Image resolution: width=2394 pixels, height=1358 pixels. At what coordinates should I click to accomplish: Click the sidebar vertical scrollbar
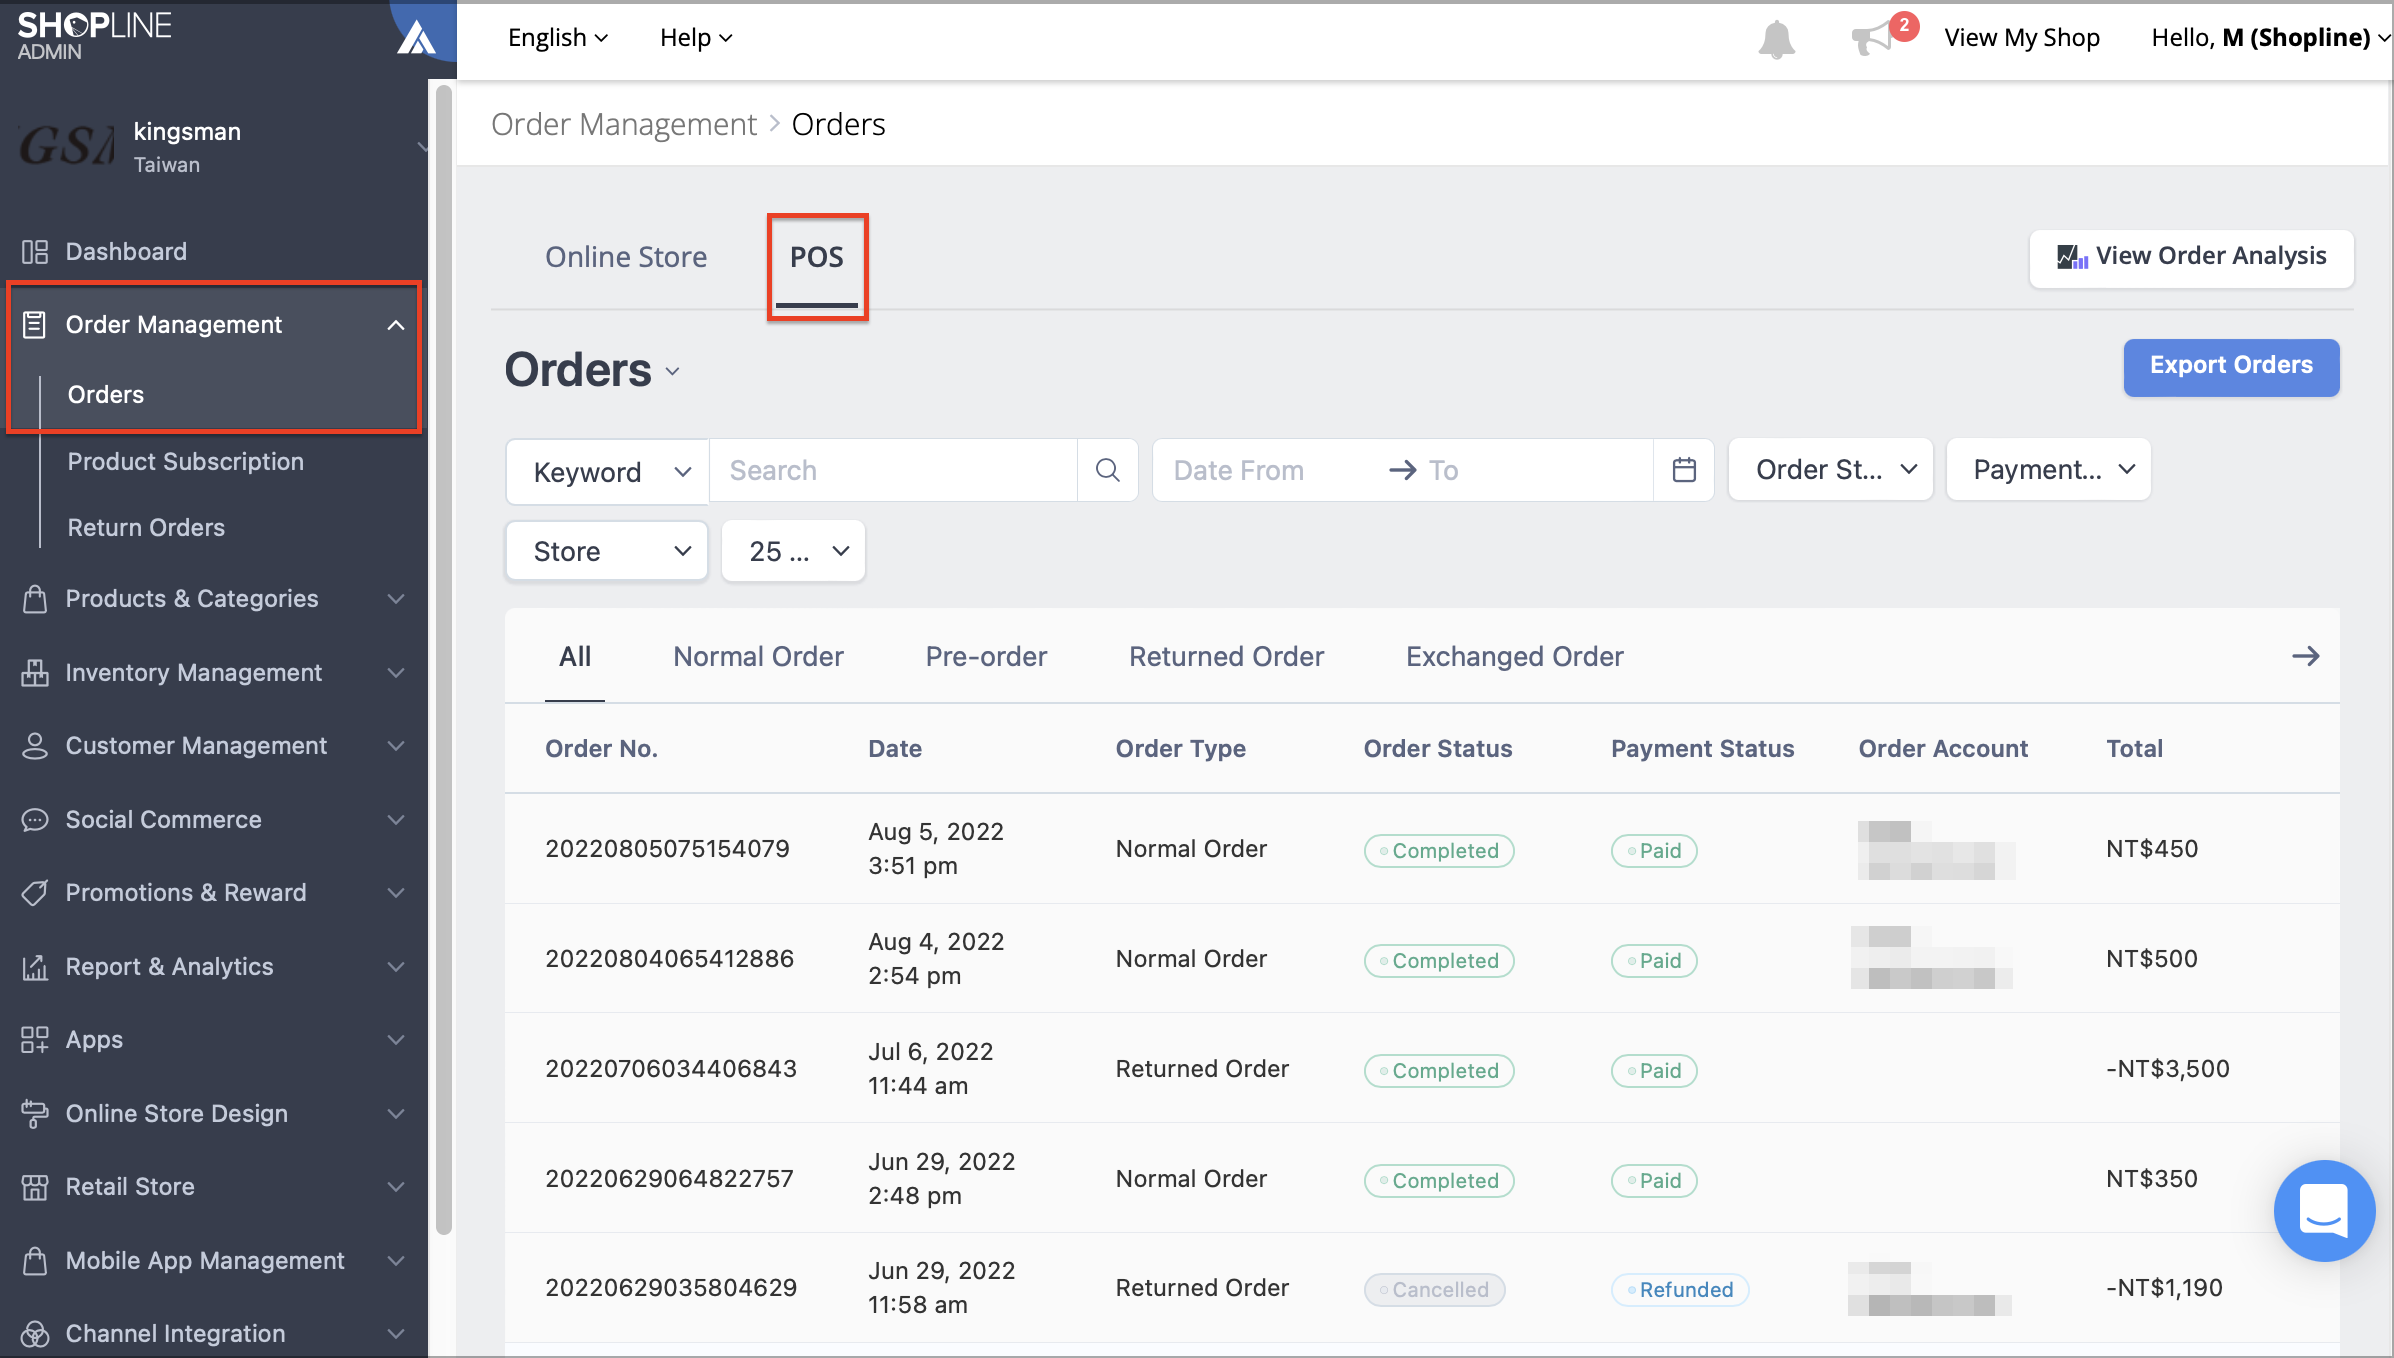(444, 660)
